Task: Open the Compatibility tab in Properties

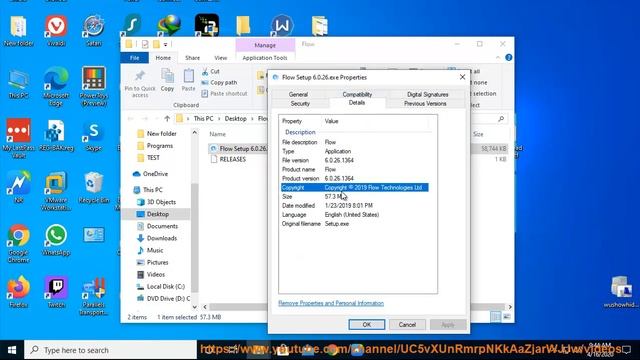Action: coord(357,94)
